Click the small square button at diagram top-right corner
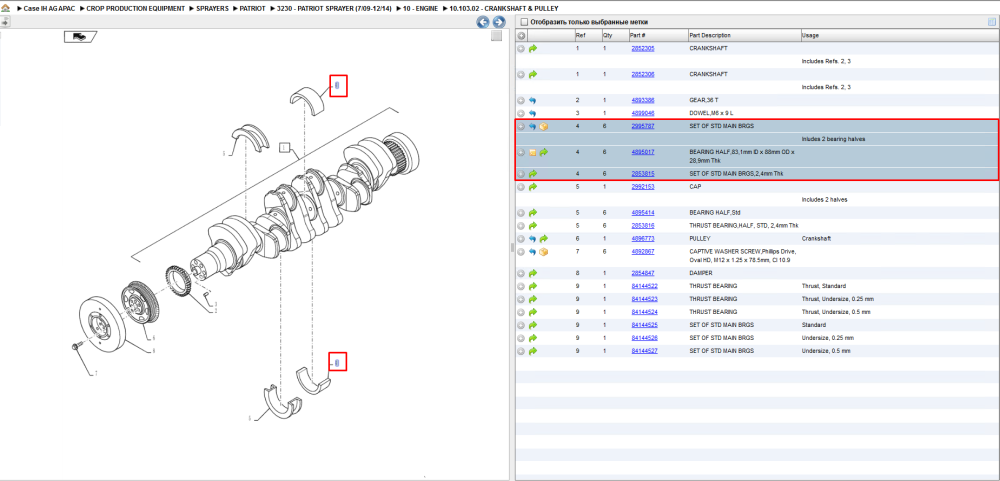This screenshot has height=481, width=1000. 496,36
